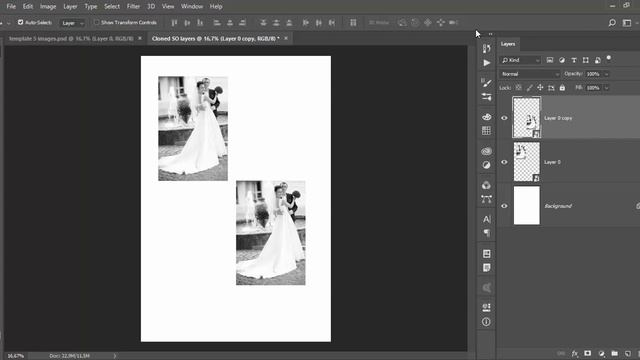Open the History panel icon
640x360 pixels.
coord(486,49)
